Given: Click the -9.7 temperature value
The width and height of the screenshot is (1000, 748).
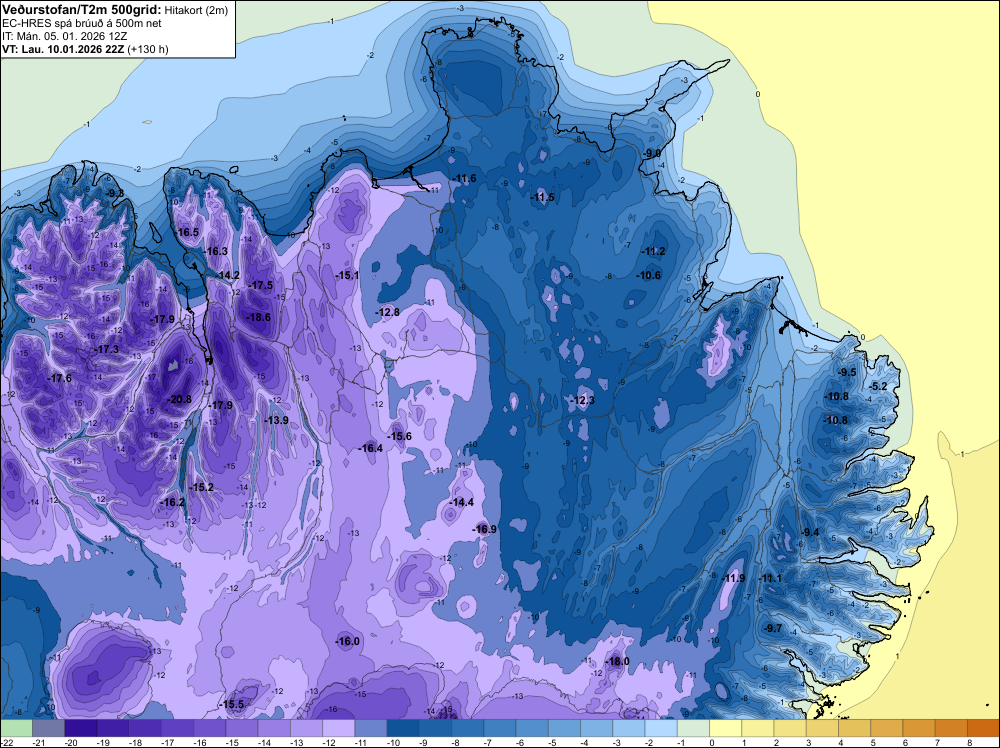Looking at the screenshot, I should [x=772, y=629].
